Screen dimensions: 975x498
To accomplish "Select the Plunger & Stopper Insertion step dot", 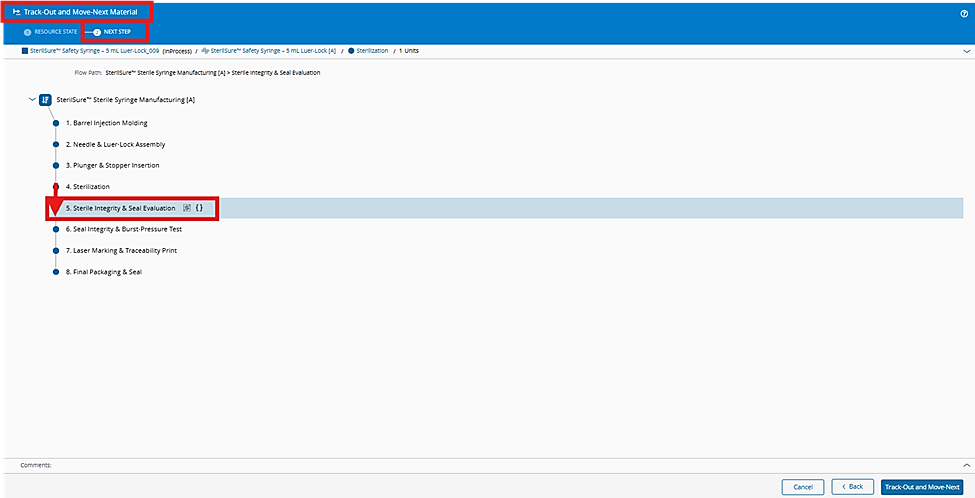I will pos(56,165).
